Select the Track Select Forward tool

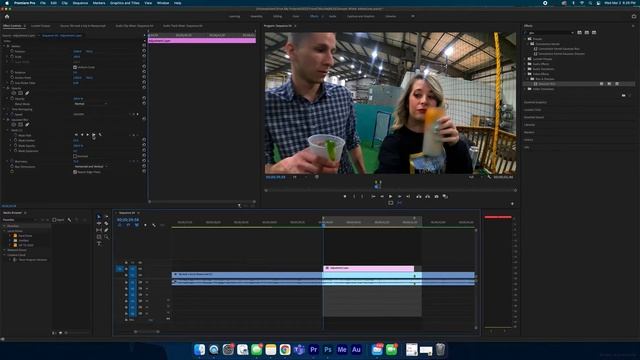tap(106, 217)
